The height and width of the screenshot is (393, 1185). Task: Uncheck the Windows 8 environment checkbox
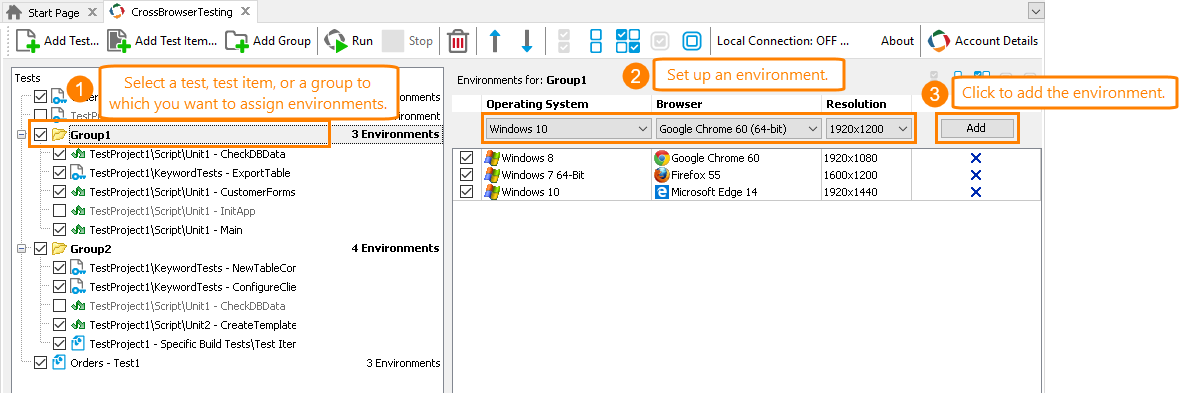click(466, 158)
